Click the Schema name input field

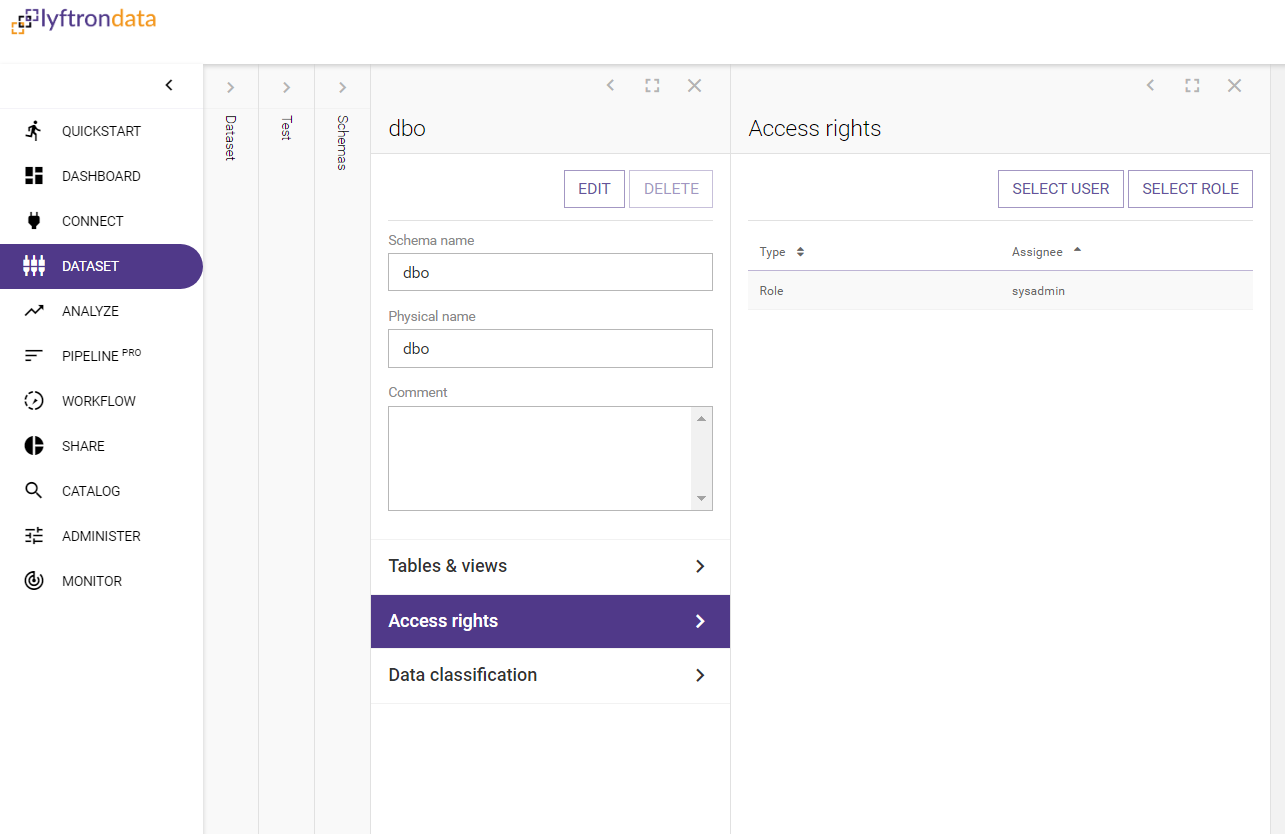[x=550, y=272]
